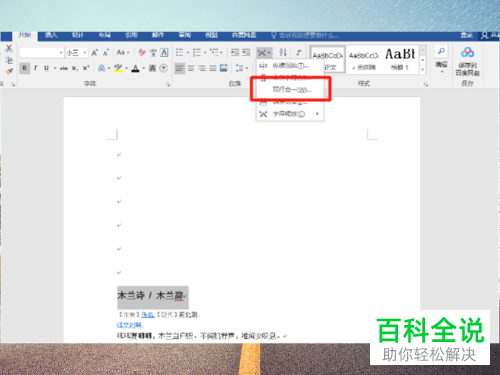The height and width of the screenshot is (375, 500).
Task: Open the Clipboard pane launcher
Action: point(13,85)
